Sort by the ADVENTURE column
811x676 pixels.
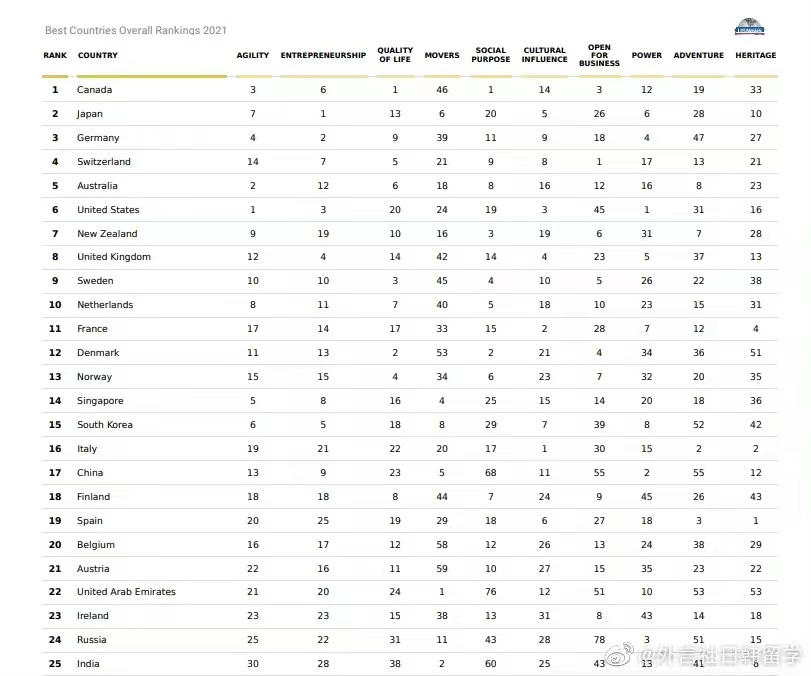point(699,55)
